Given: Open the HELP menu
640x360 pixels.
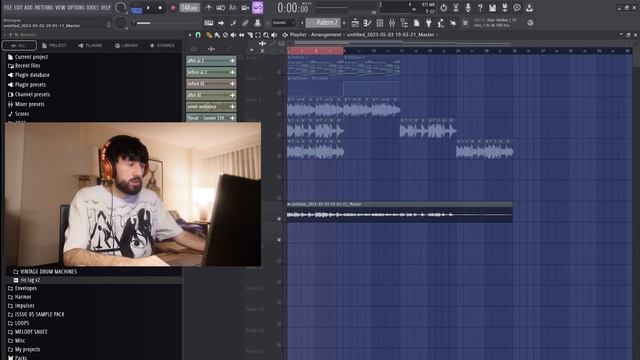Looking at the screenshot, I should pyautogui.click(x=105, y=7).
